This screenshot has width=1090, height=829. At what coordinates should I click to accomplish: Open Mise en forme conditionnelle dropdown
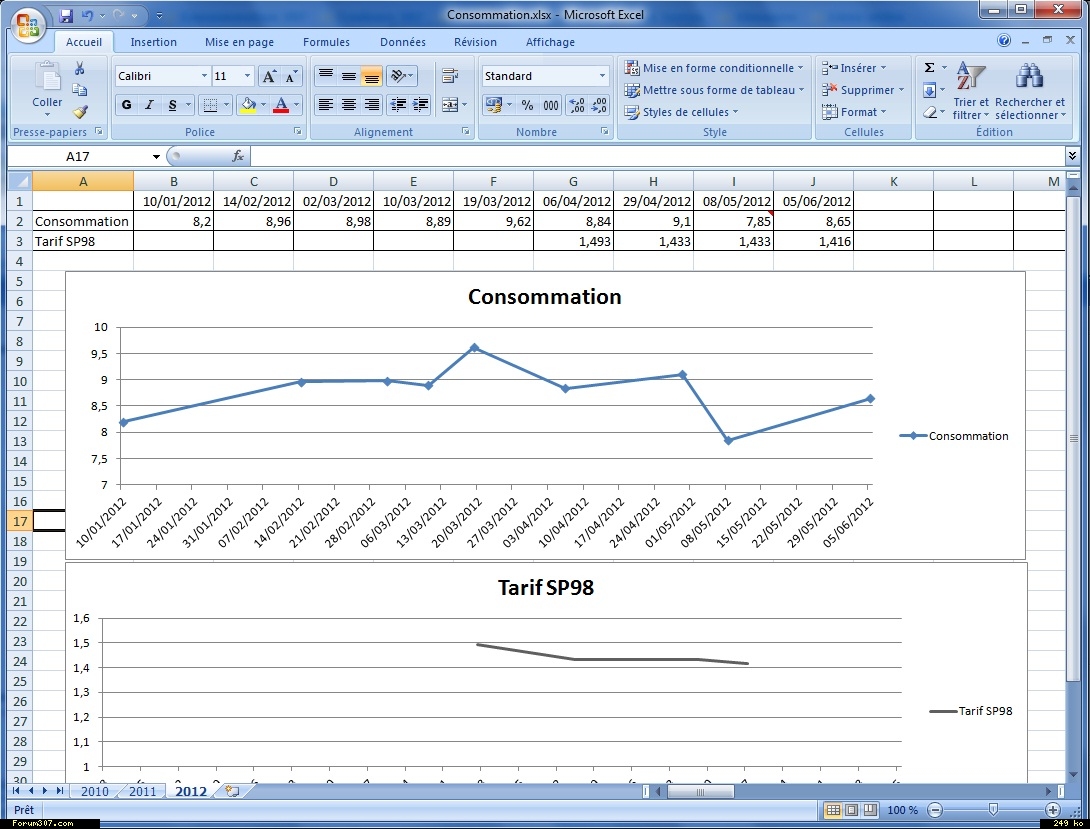pos(714,68)
